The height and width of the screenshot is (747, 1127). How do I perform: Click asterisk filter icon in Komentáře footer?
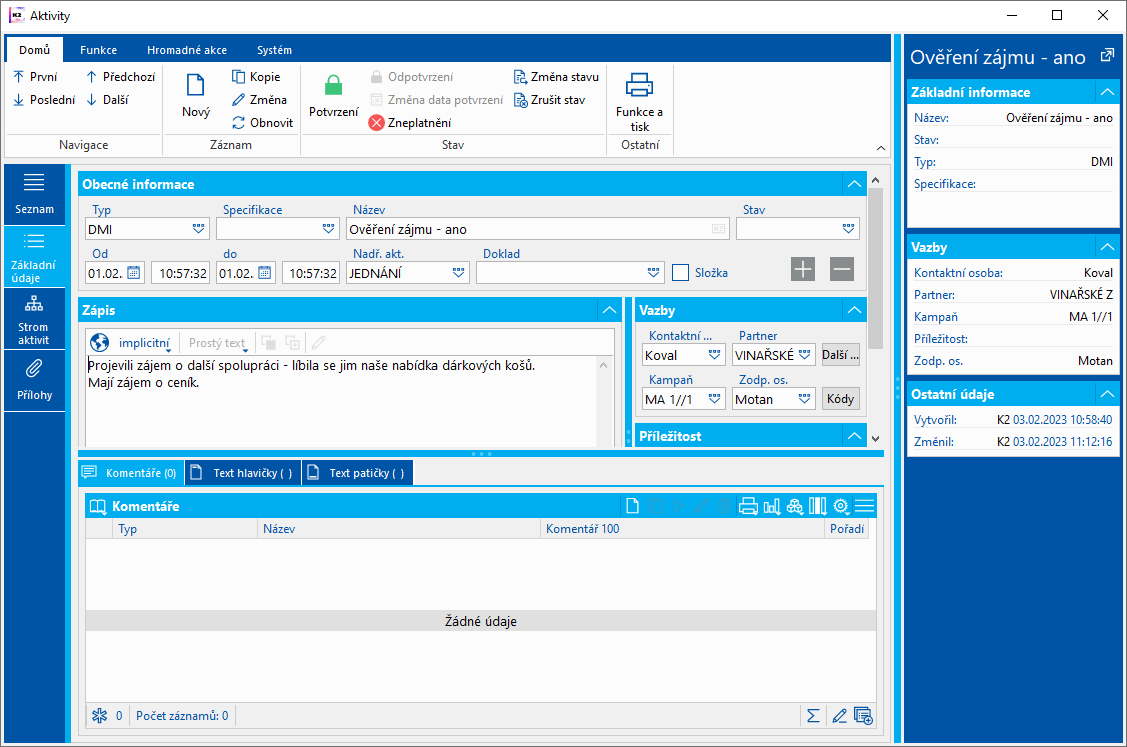[99, 716]
